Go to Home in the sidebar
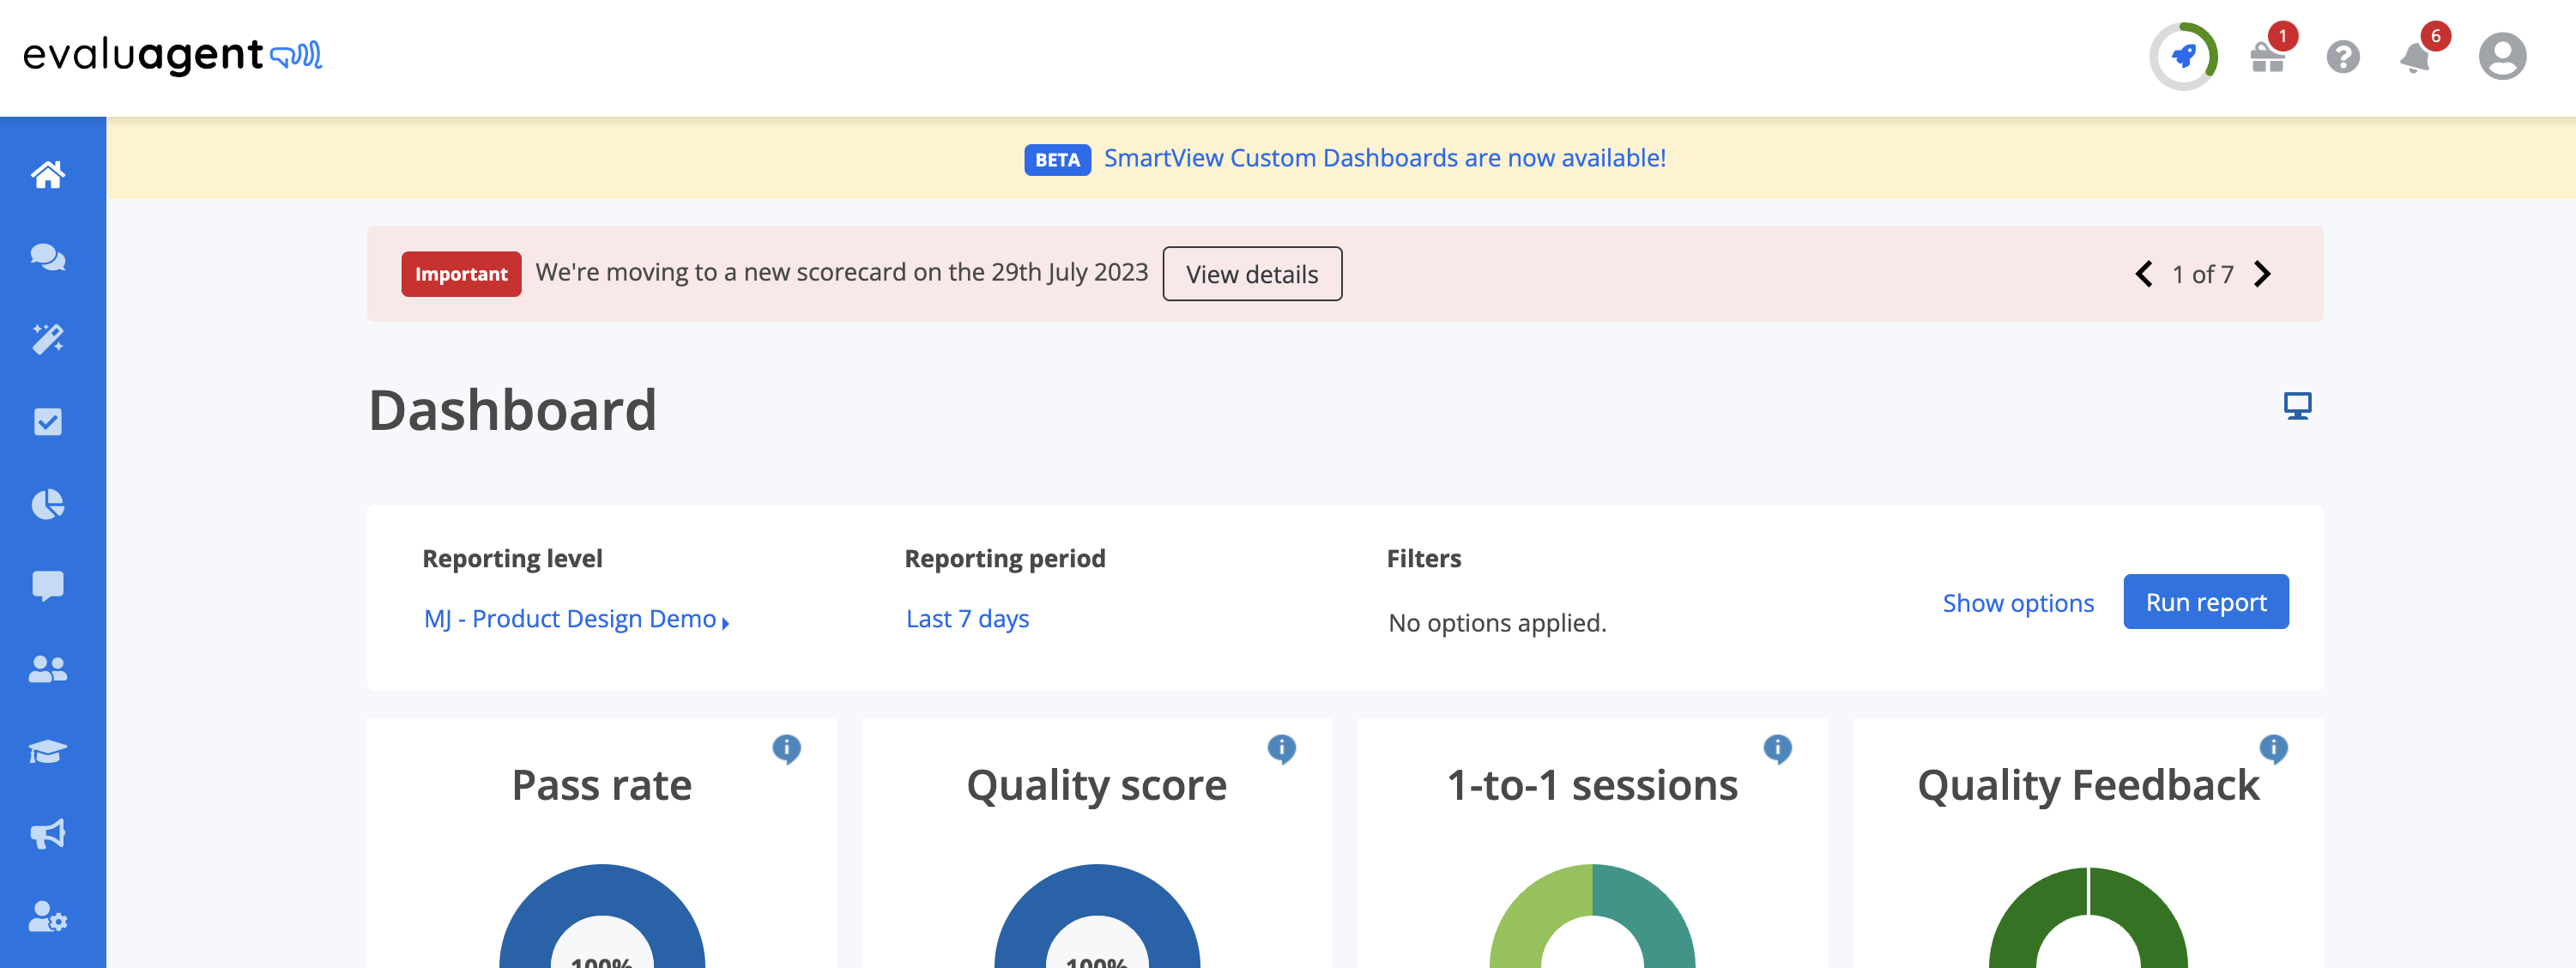 coord(48,175)
